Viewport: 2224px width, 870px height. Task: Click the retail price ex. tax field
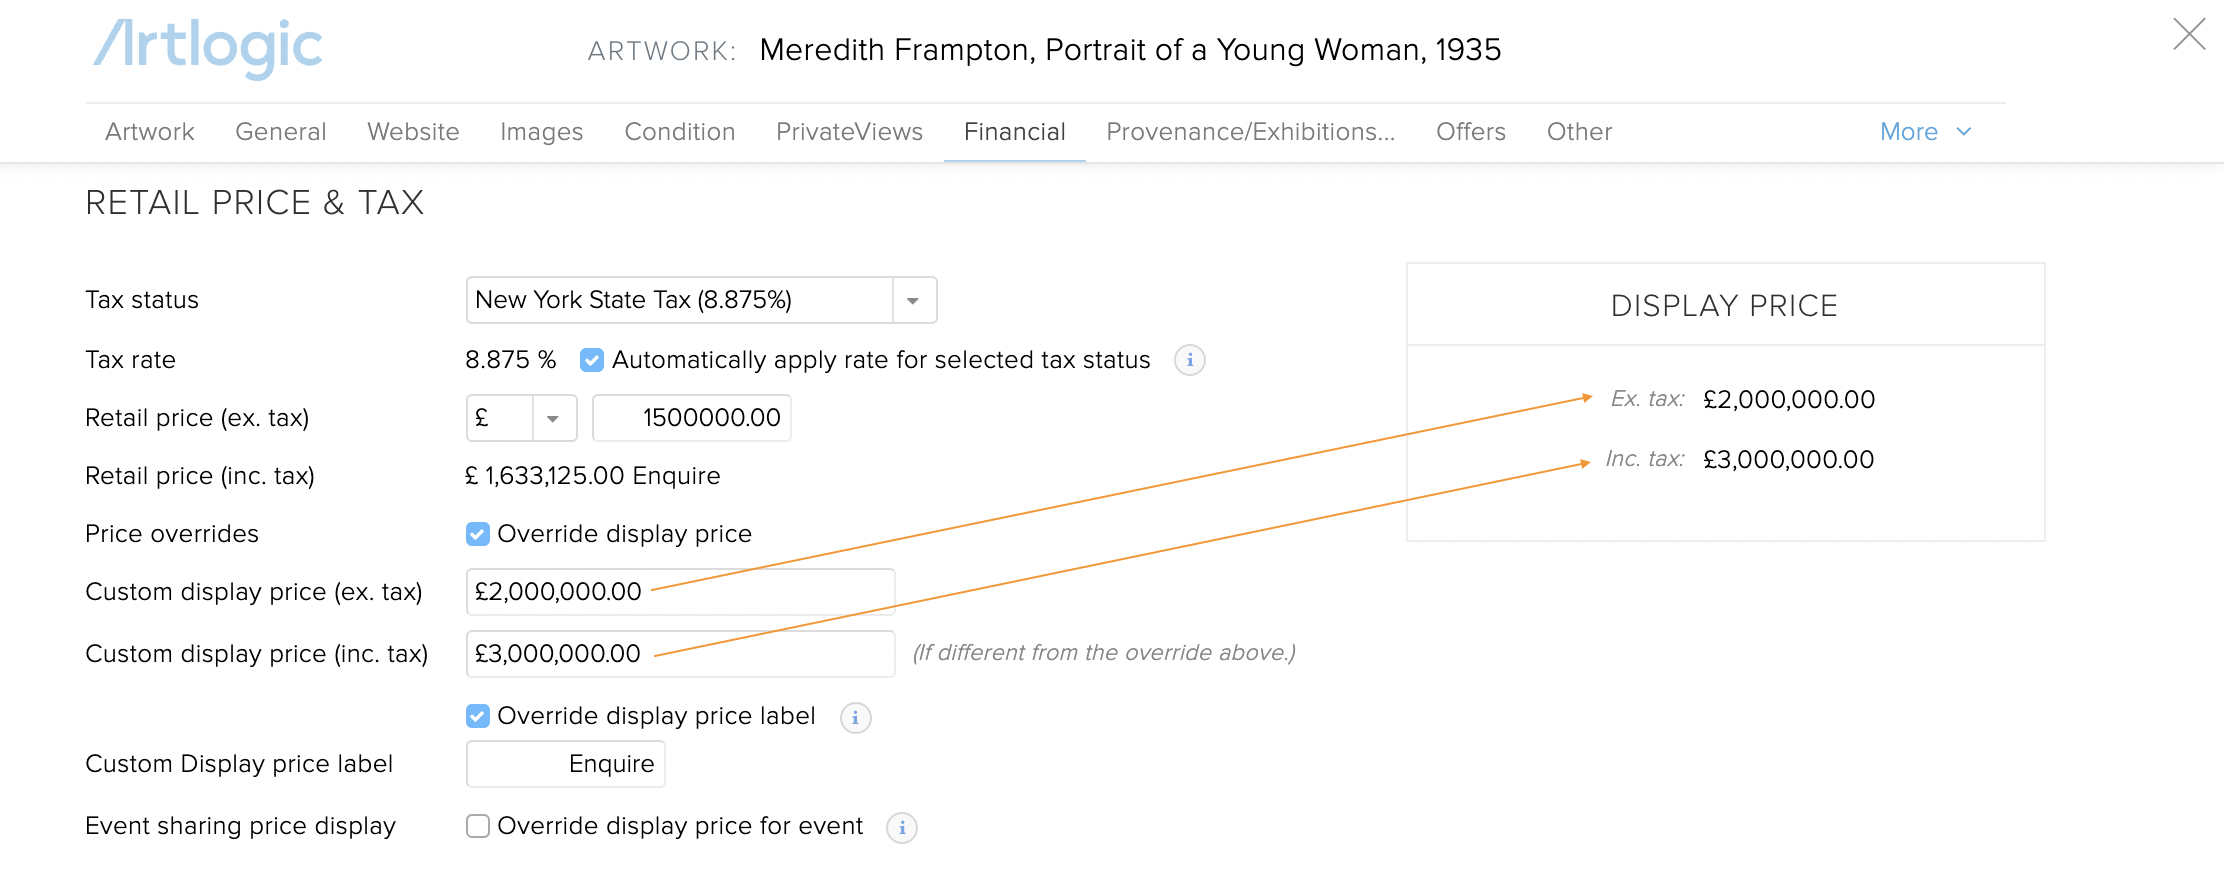click(x=692, y=418)
